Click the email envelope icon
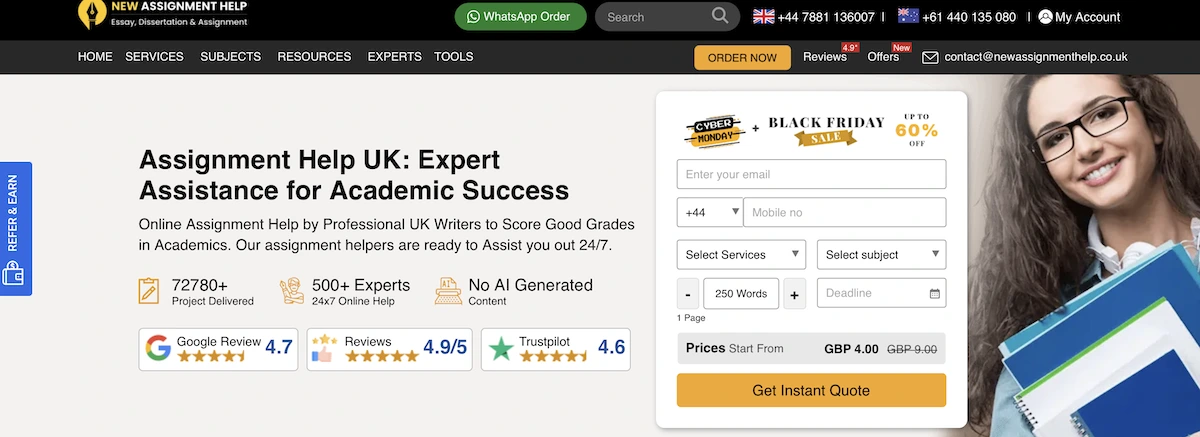1200x437 pixels. pos(930,58)
